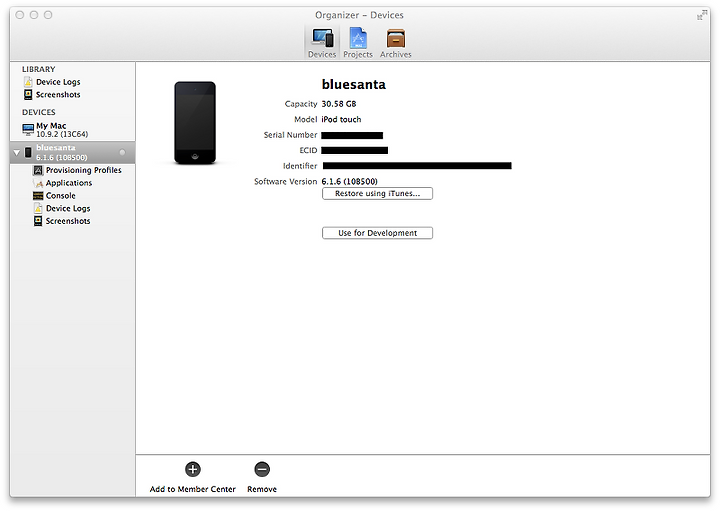Open Provisioning Profiles for bluesanta

click(84, 170)
